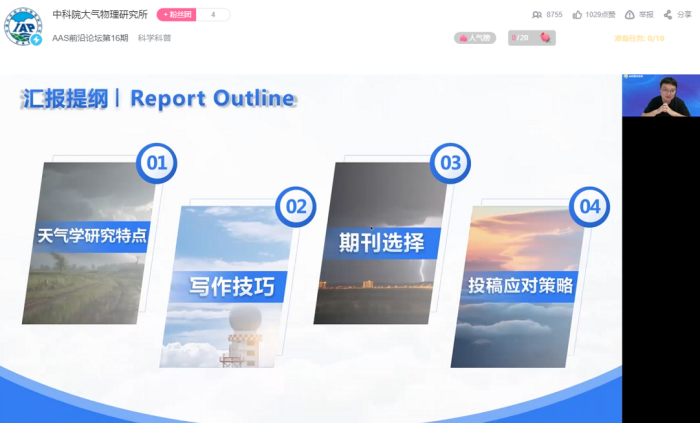
Task: Click the peach gift icon
Action: pos(545,38)
